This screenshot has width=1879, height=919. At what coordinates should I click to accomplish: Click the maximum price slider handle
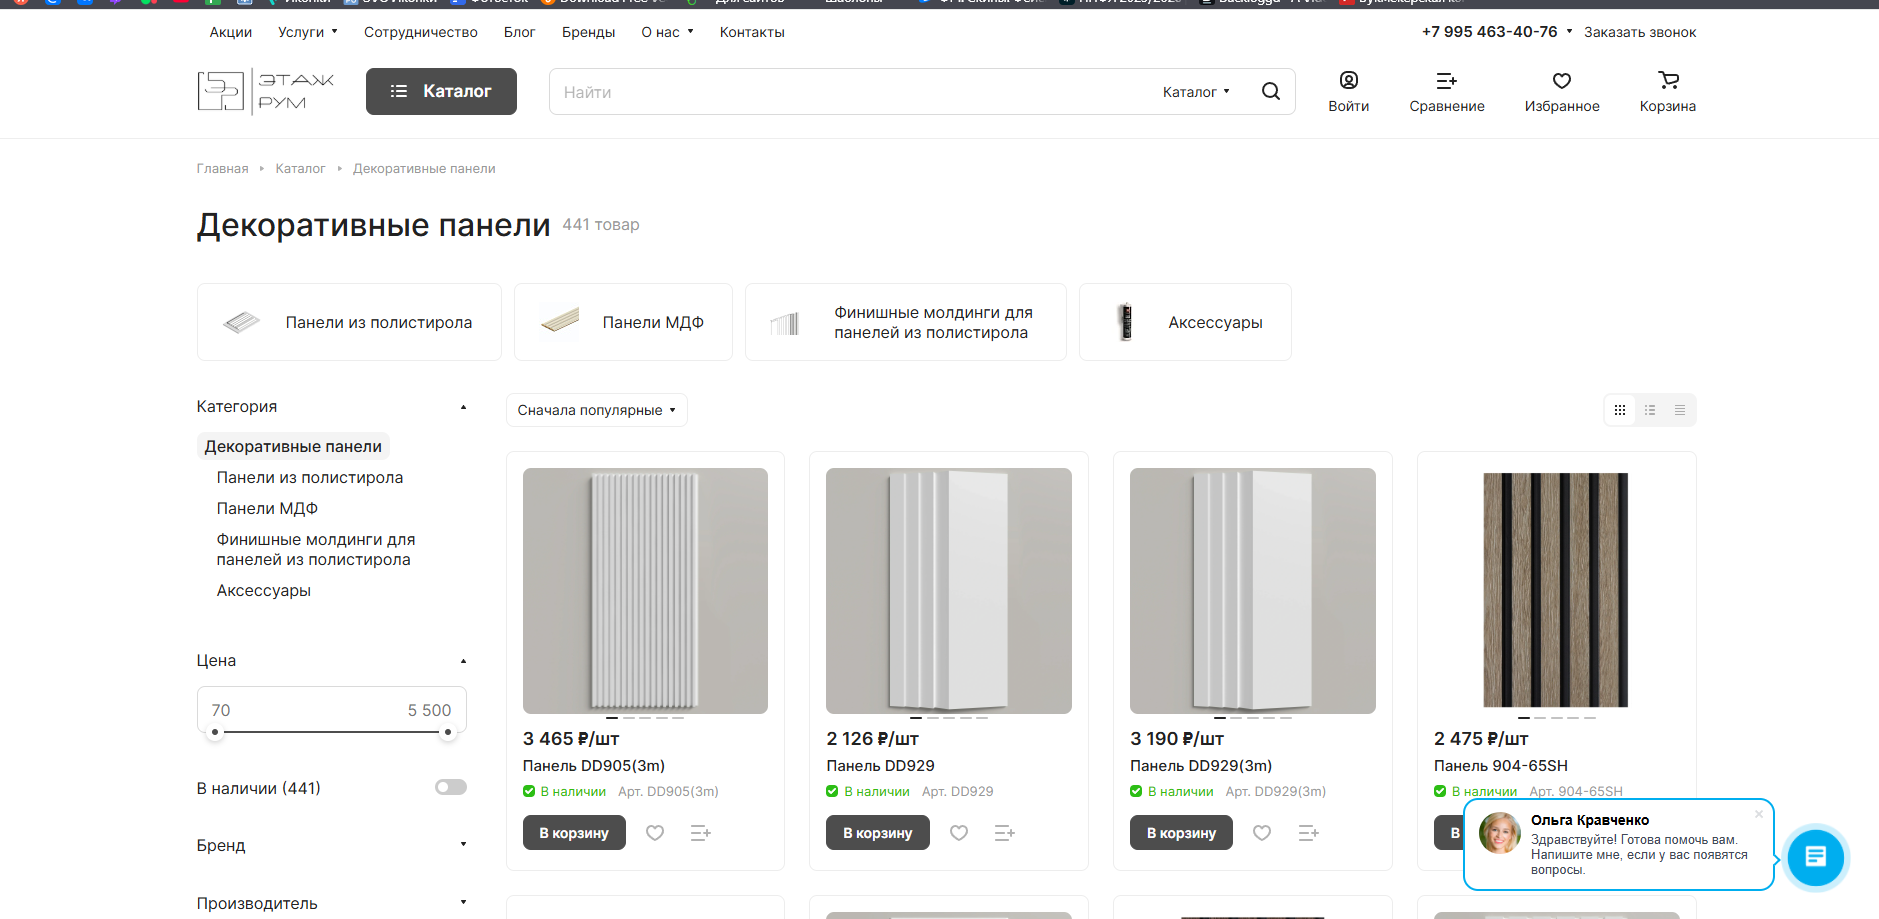448,732
